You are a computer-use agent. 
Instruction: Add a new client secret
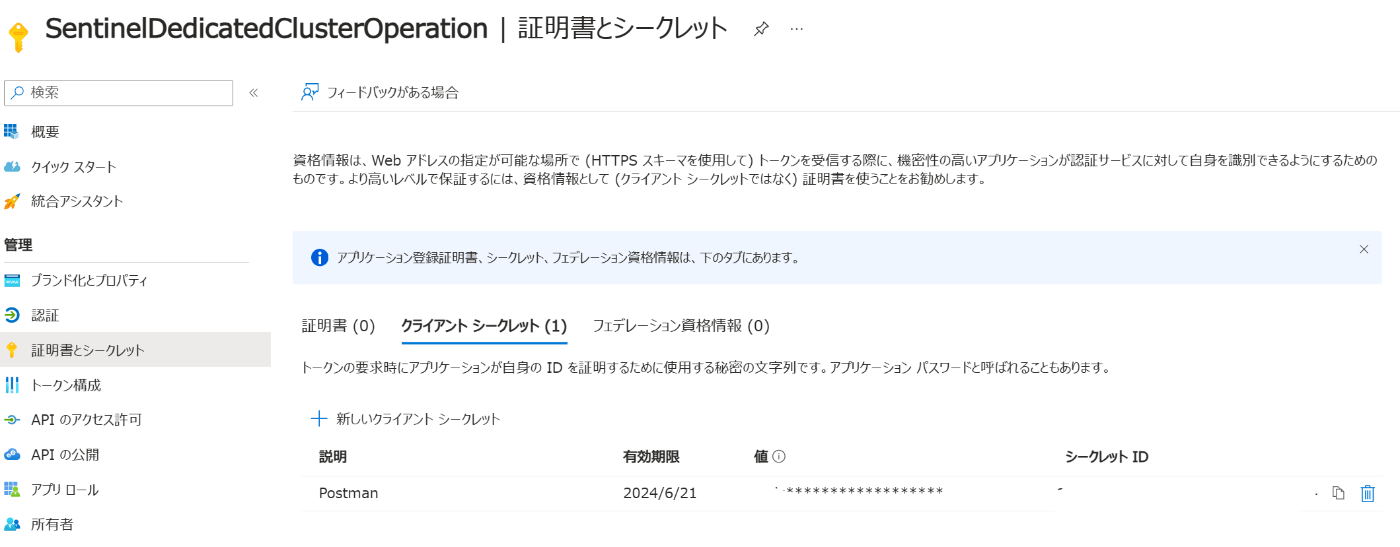point(406,419)
